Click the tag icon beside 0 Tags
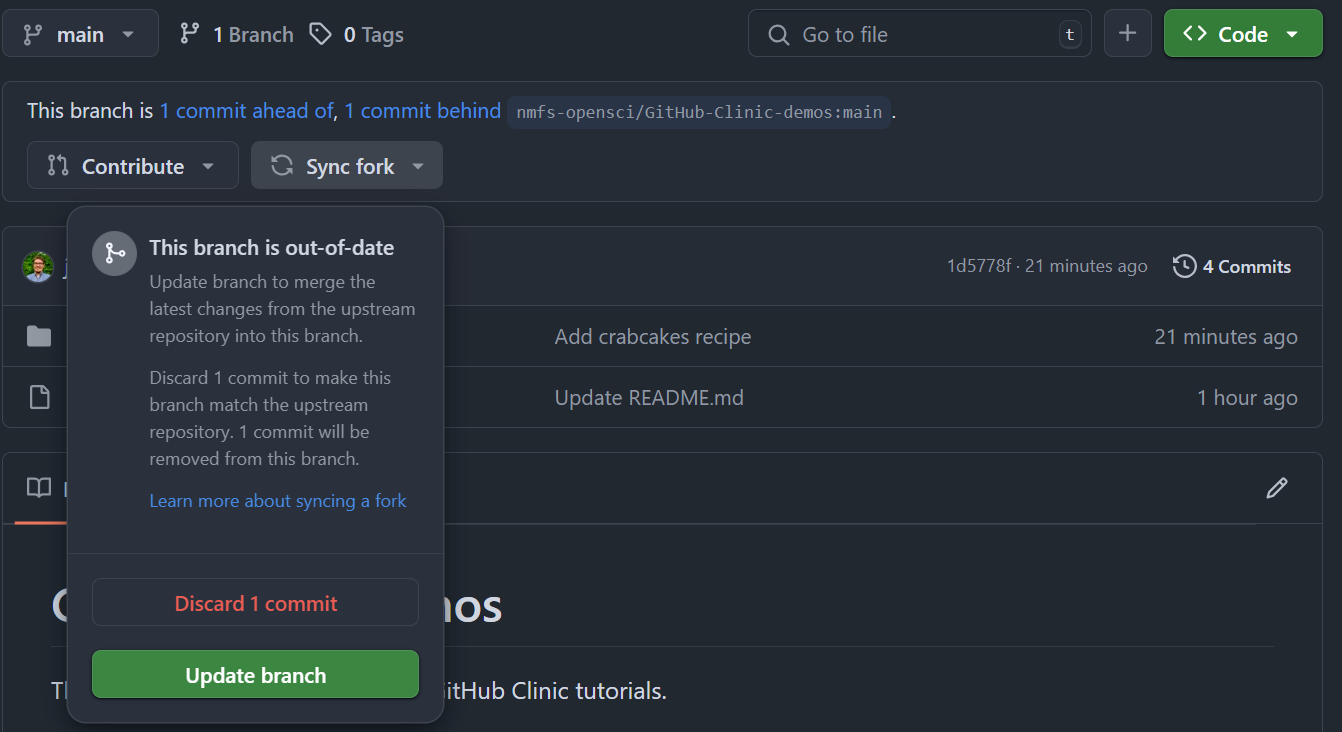 [x=320, y=34]
